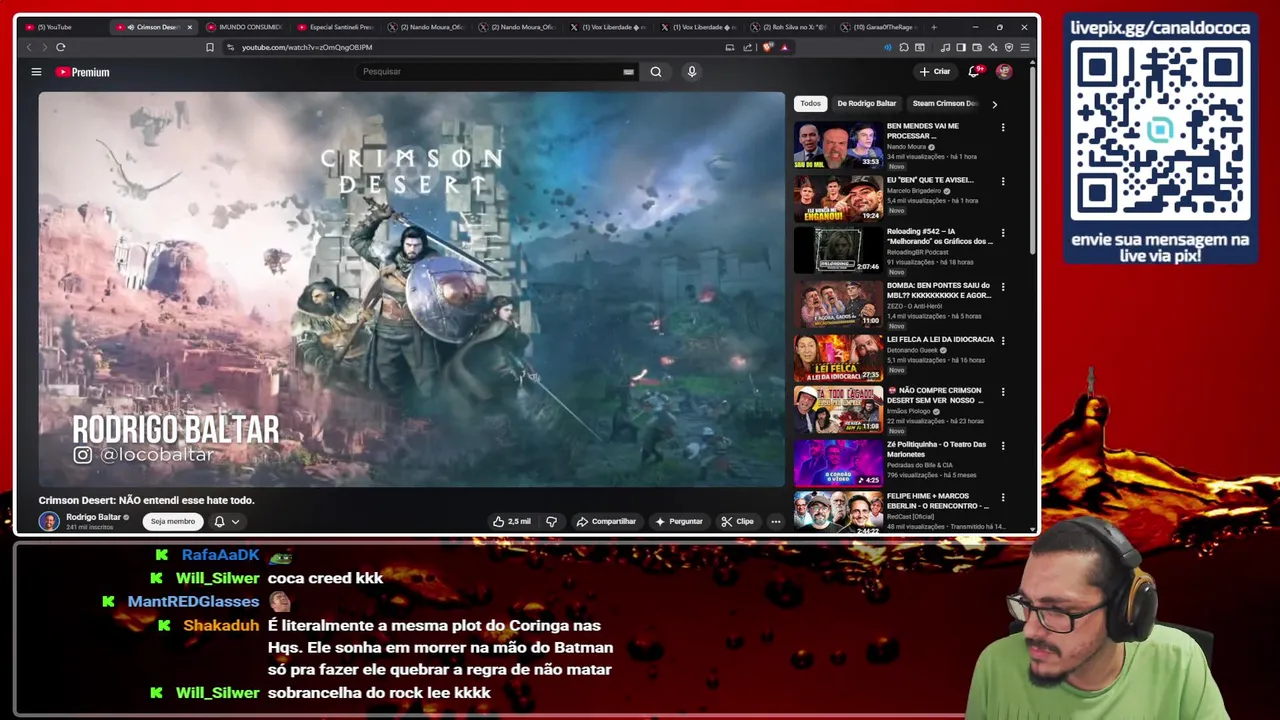Viewport: 1280px width, 720px height.
Task: Select the Steam Crimson Desert filter chip
Action: (x=945, y=103)
